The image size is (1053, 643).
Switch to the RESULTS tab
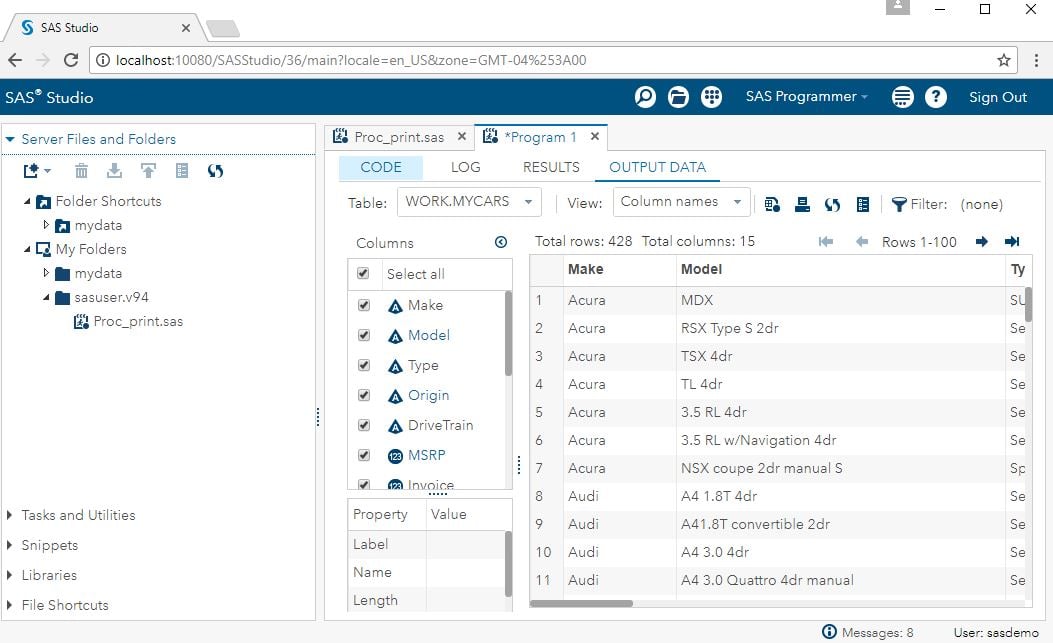[551, 167]
